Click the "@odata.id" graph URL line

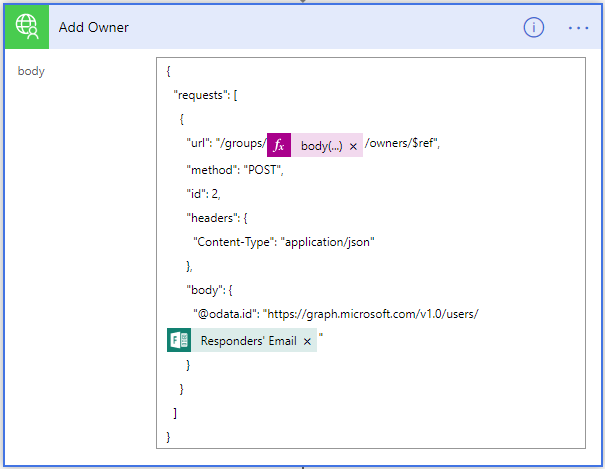(x=336, y=314)
